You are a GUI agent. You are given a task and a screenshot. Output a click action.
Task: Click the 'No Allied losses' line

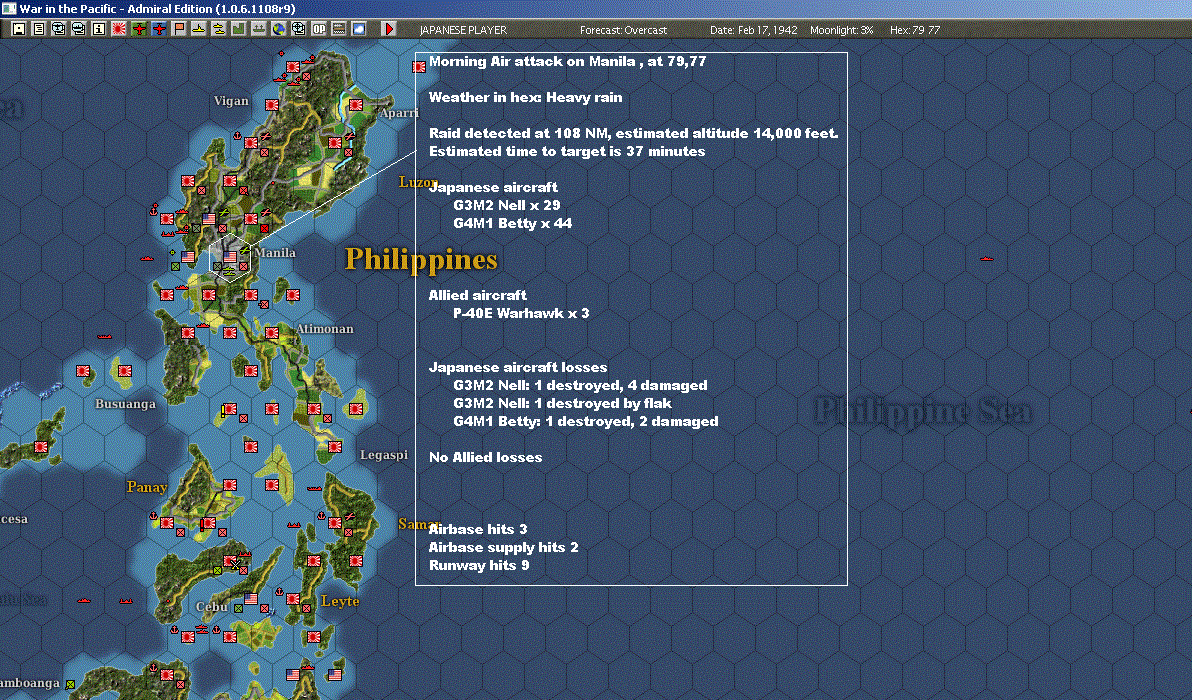[x=485, y=458]
